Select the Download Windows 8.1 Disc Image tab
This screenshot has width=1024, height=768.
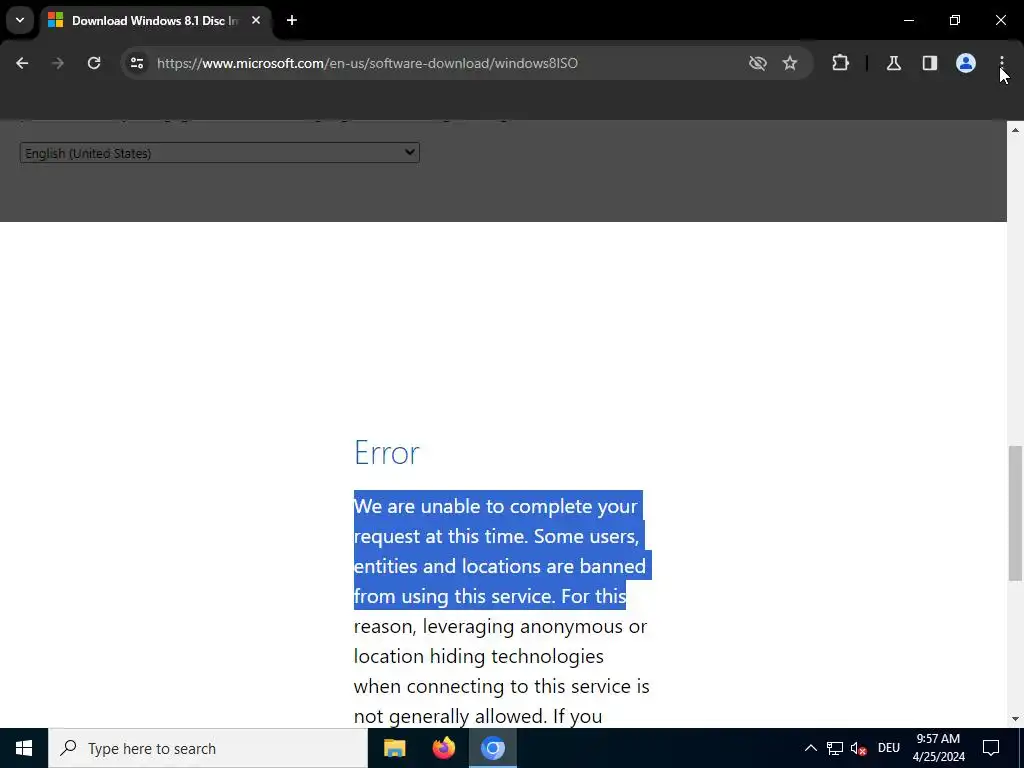pos(154,21)
